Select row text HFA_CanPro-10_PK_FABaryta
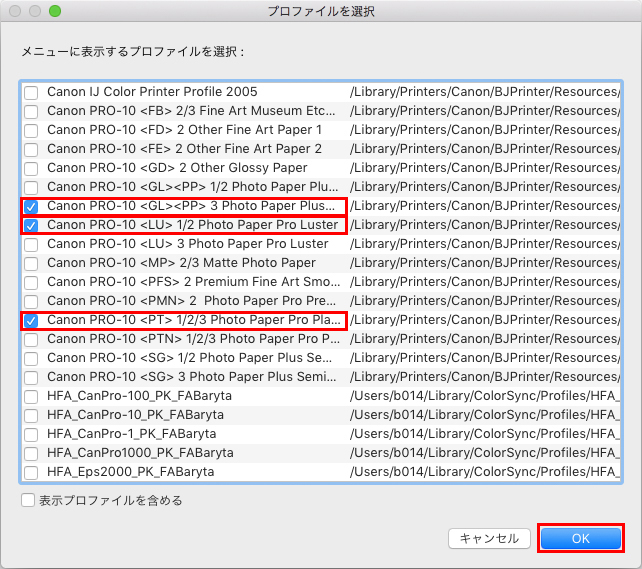 pos(136,415)
